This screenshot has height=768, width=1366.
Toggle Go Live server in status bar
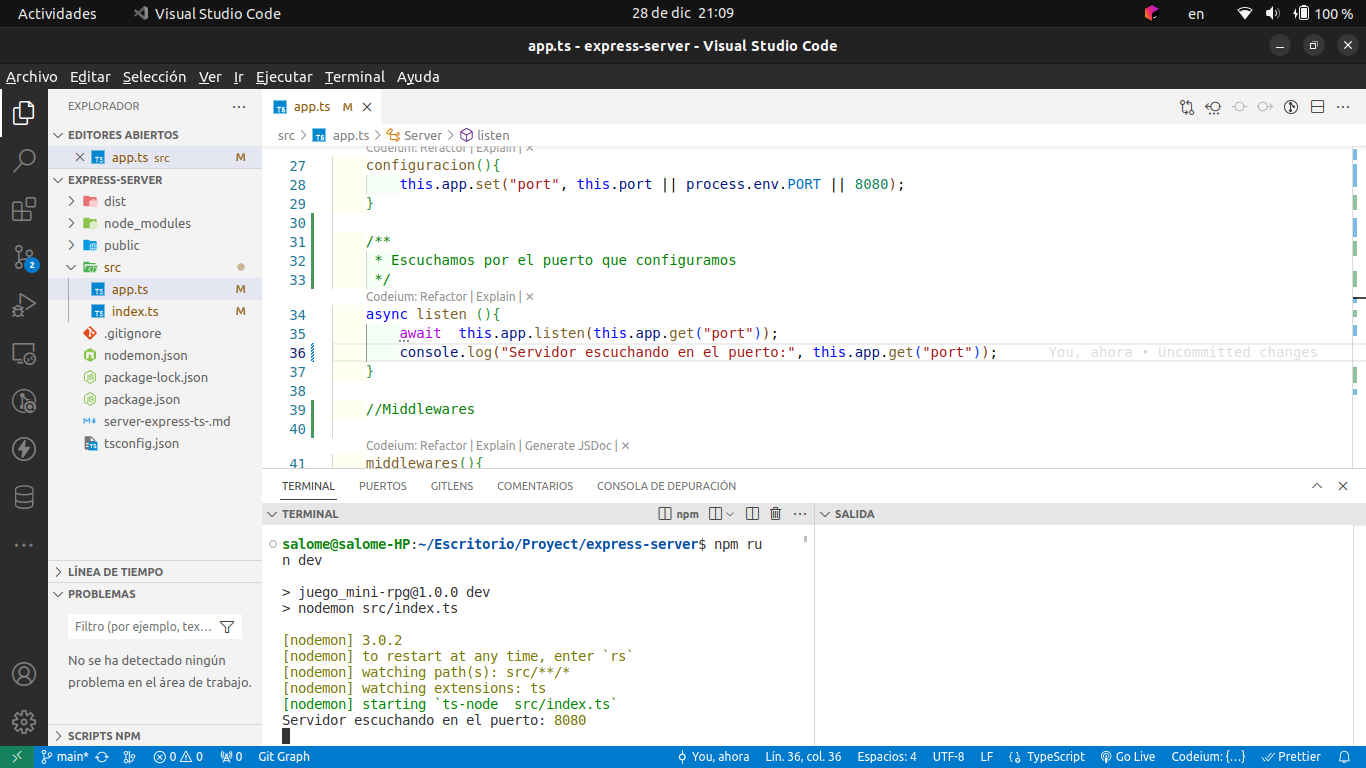[1128, 757]
